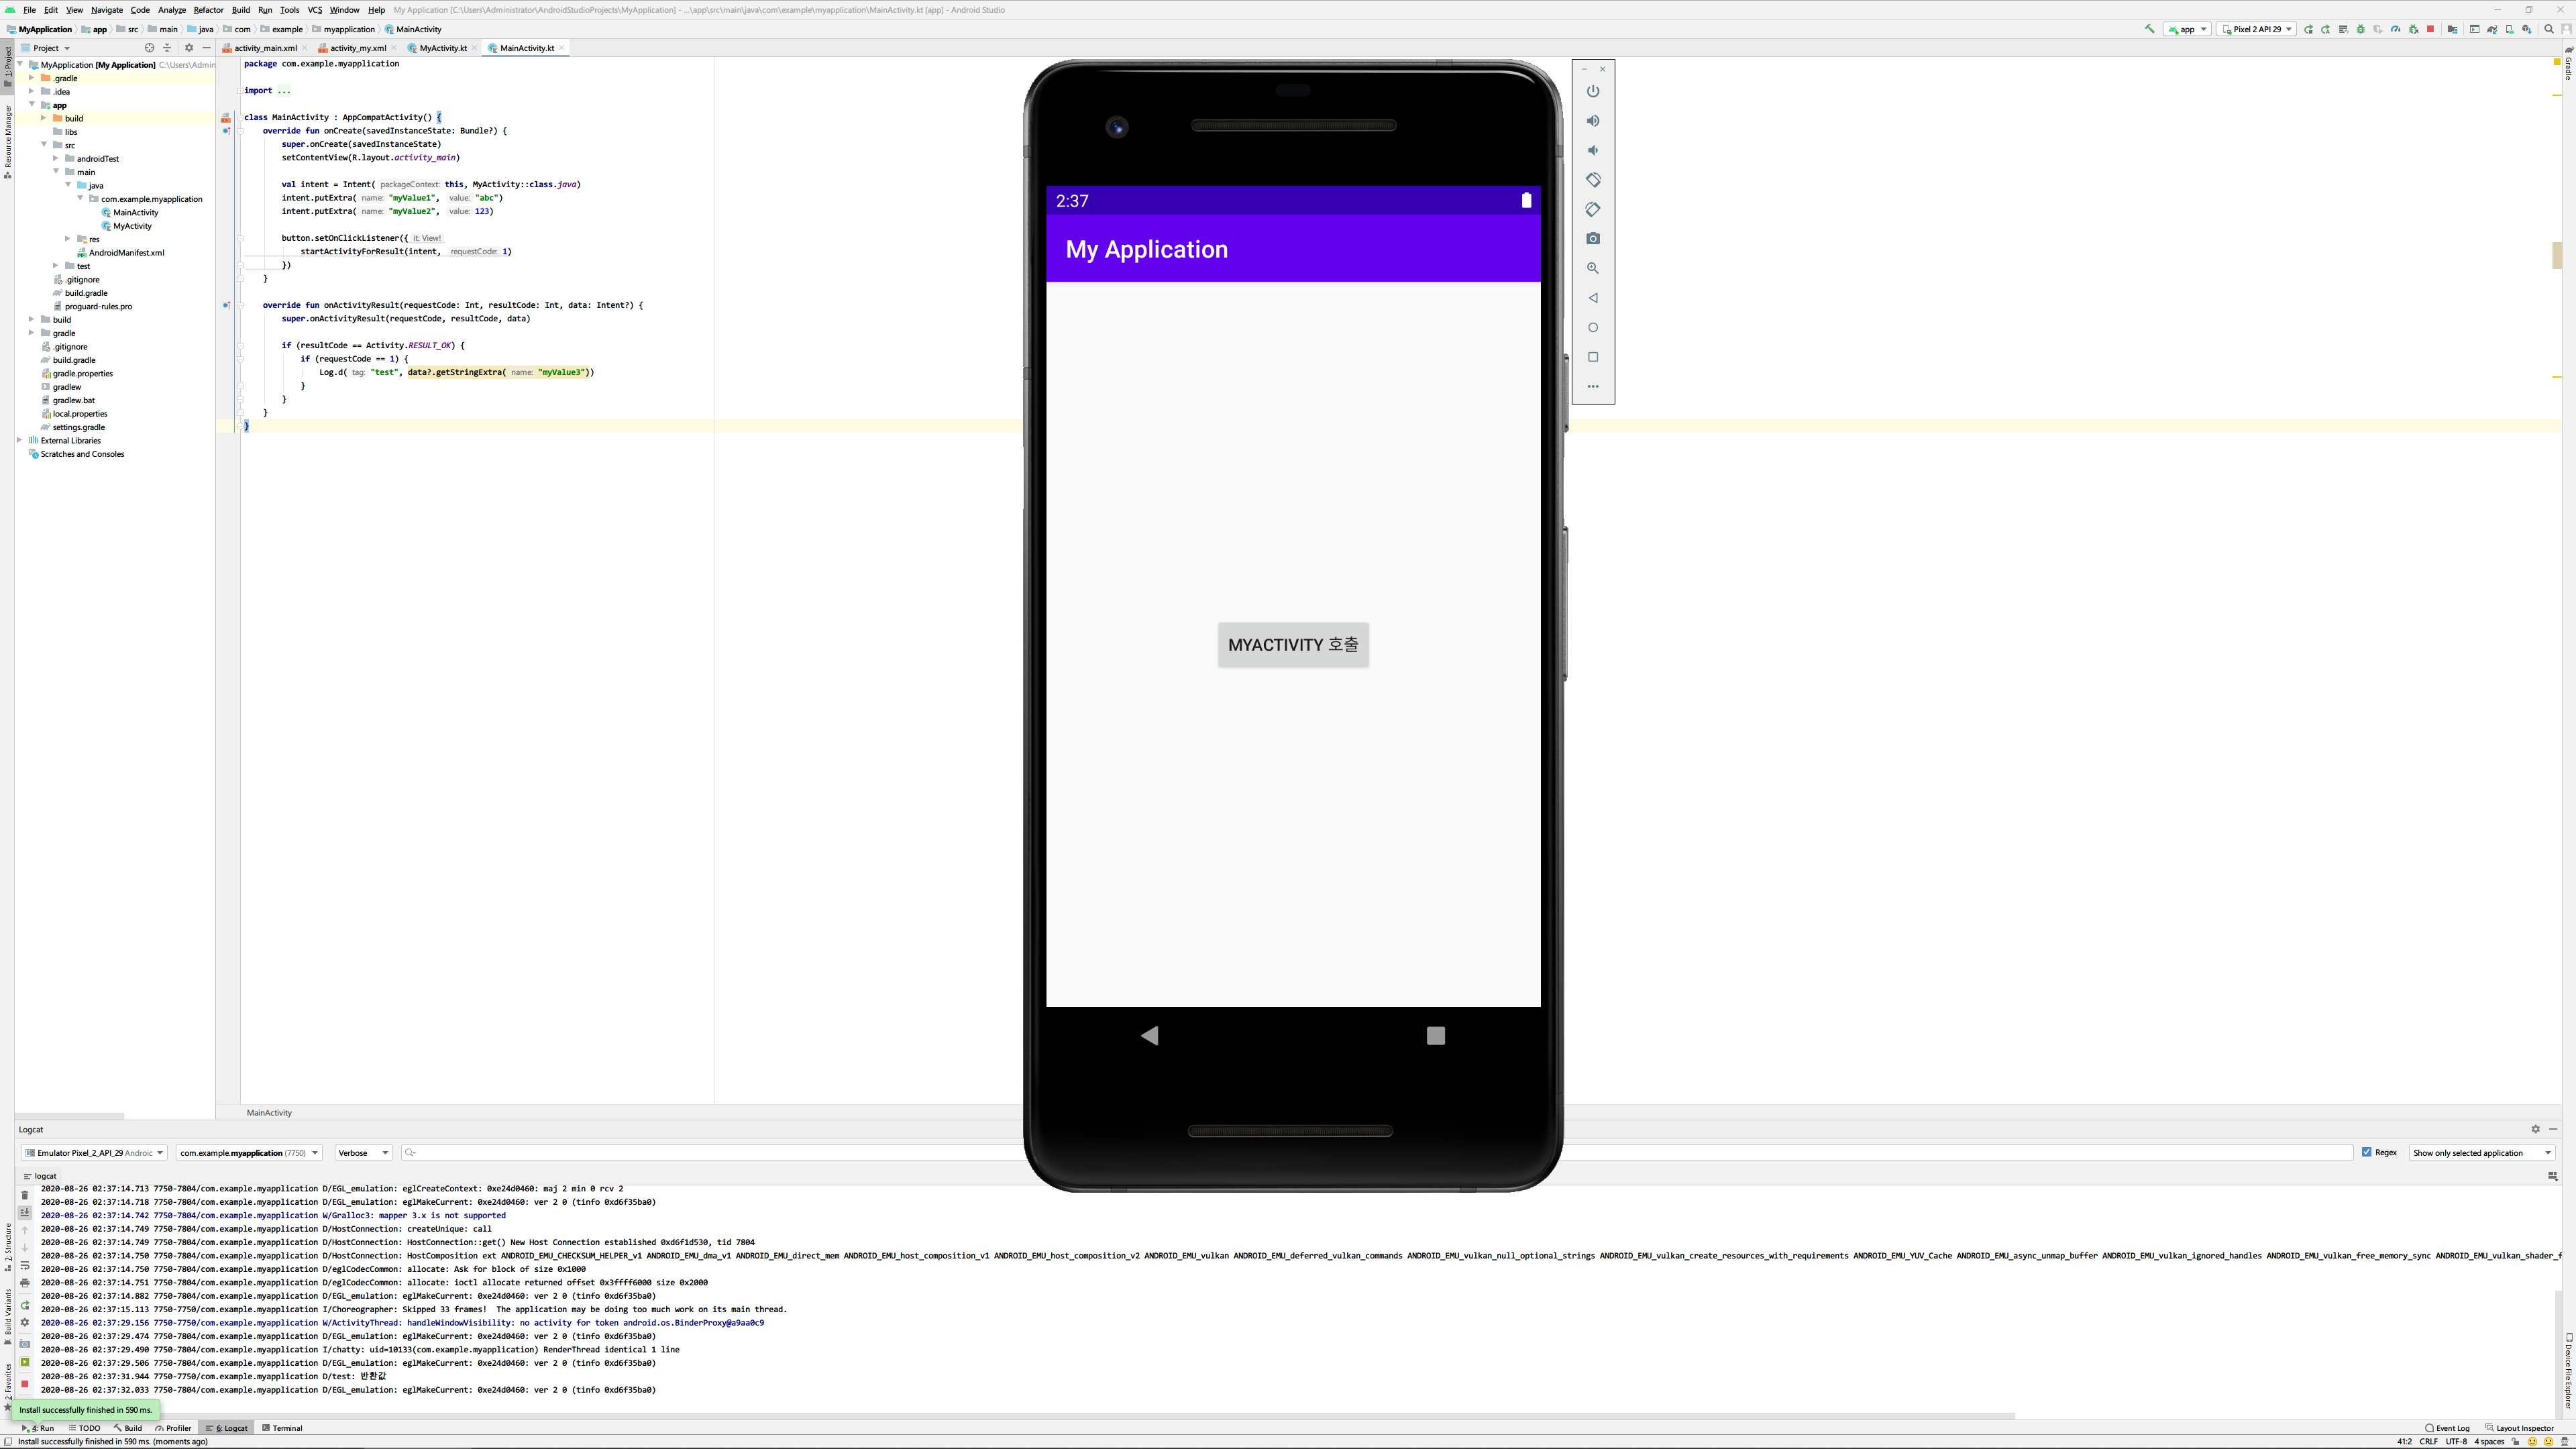Open the Verbose log level dropdown
This screenshot has width=2576, height=1449.
click(x=363, y=1153)
